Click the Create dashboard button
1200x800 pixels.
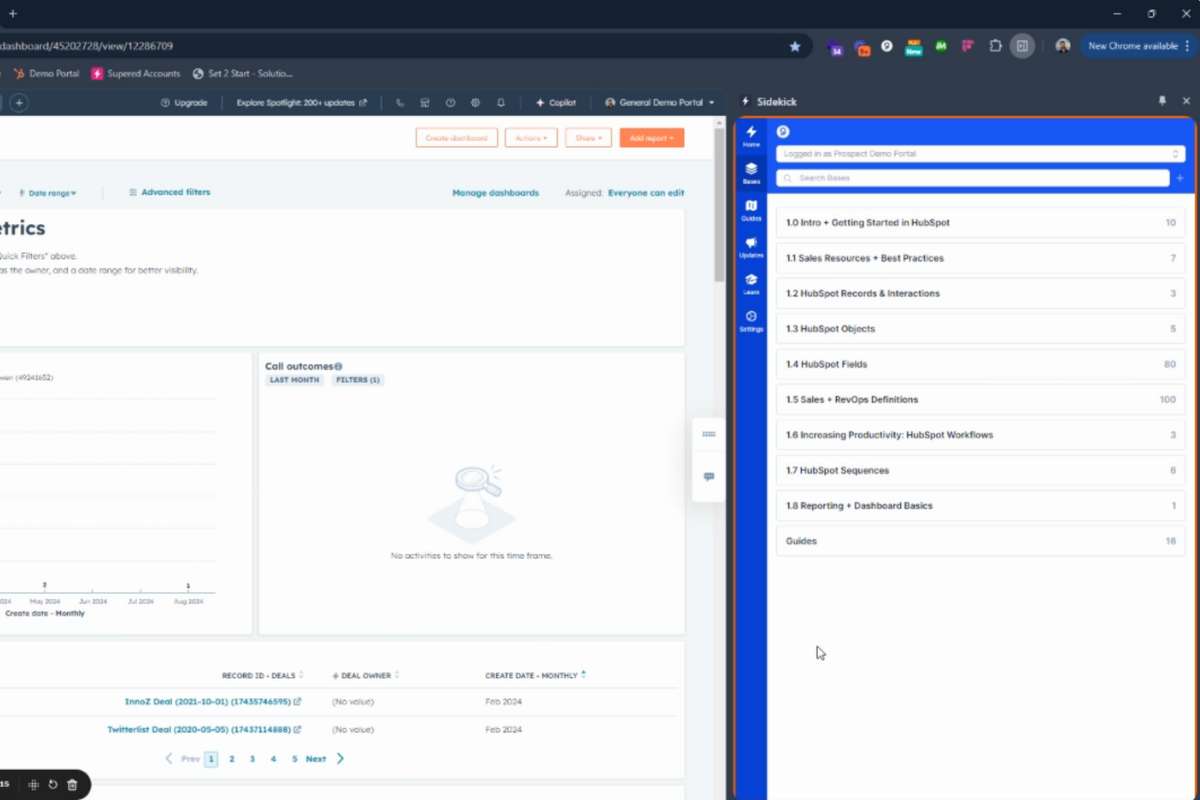pyautogui.click(x=457, y=138)
